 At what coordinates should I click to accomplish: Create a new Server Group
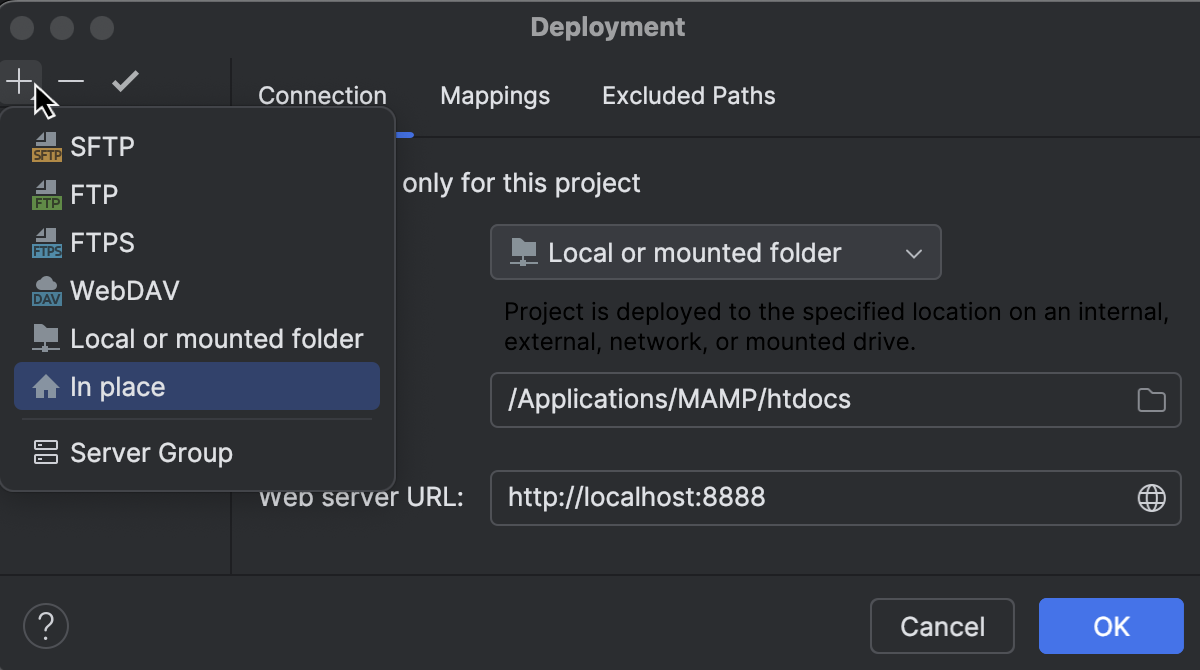(153, 452)
